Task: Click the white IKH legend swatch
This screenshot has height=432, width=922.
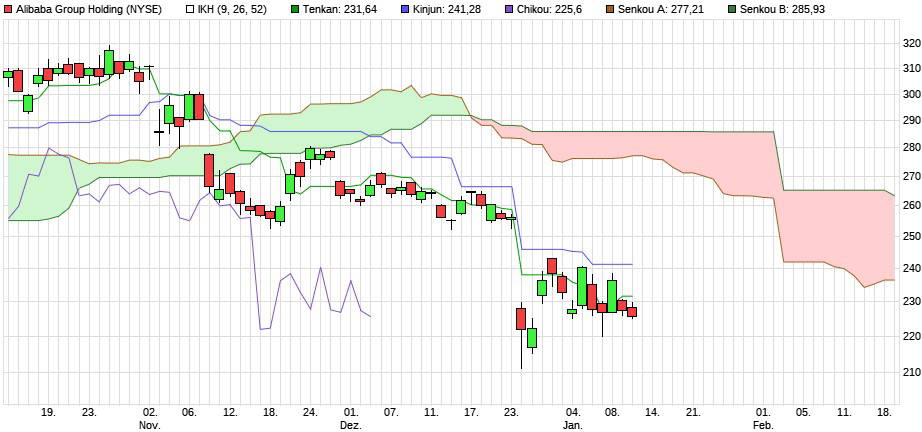Action: pyautogui.click(x=191, y=9)
